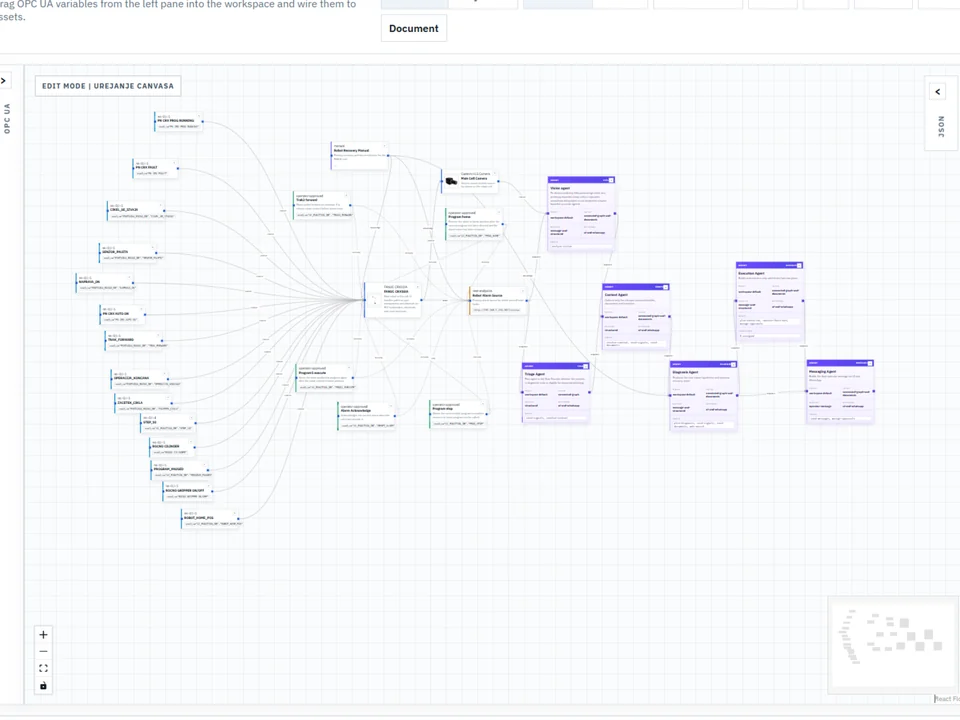Expand the JSON right pane arrow
Screen dimensions: 960x720
coord(937,92)
